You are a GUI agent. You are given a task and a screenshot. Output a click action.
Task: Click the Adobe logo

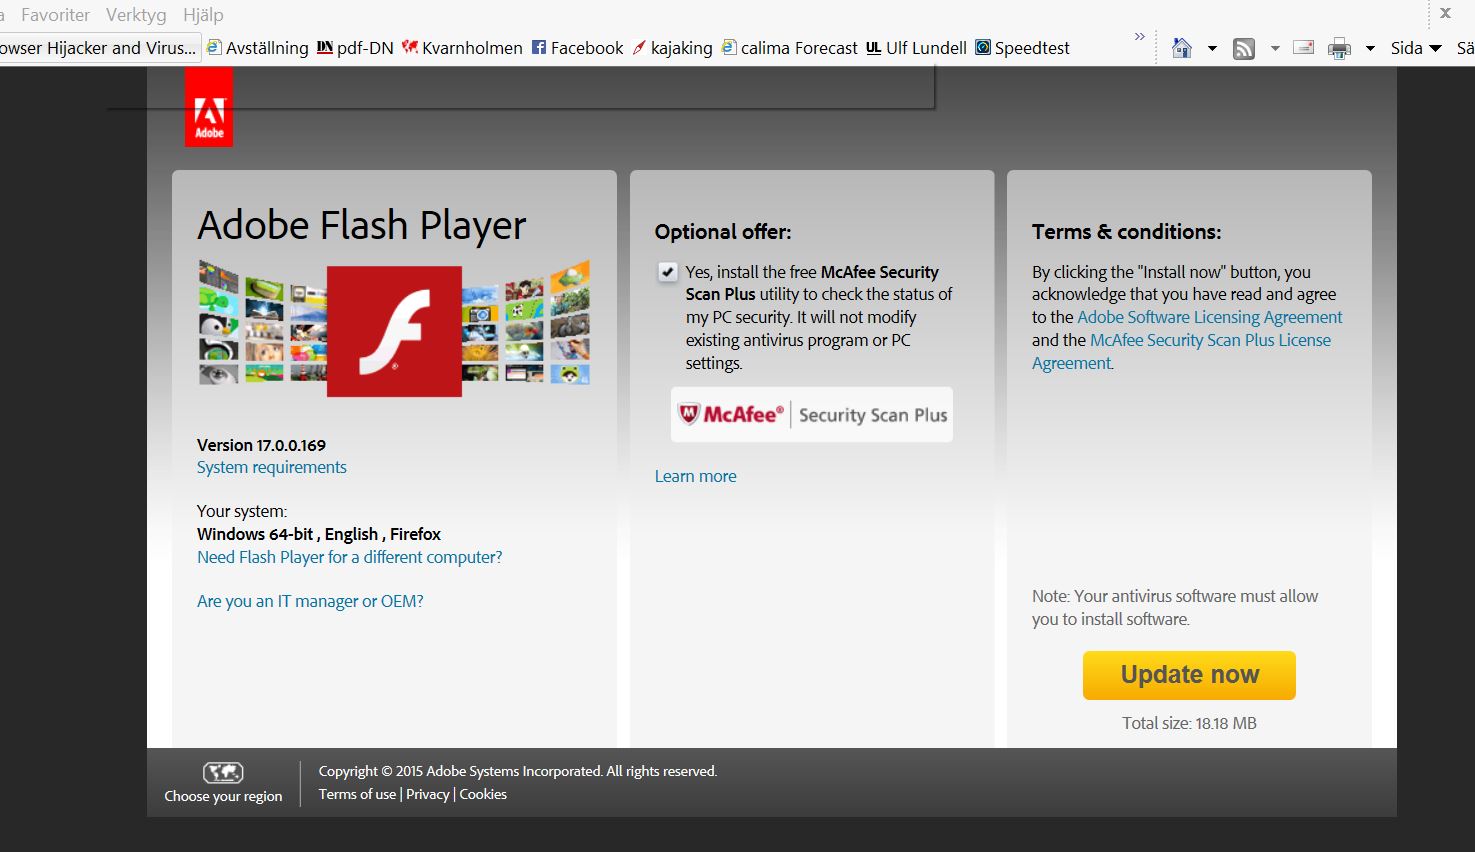208,107
